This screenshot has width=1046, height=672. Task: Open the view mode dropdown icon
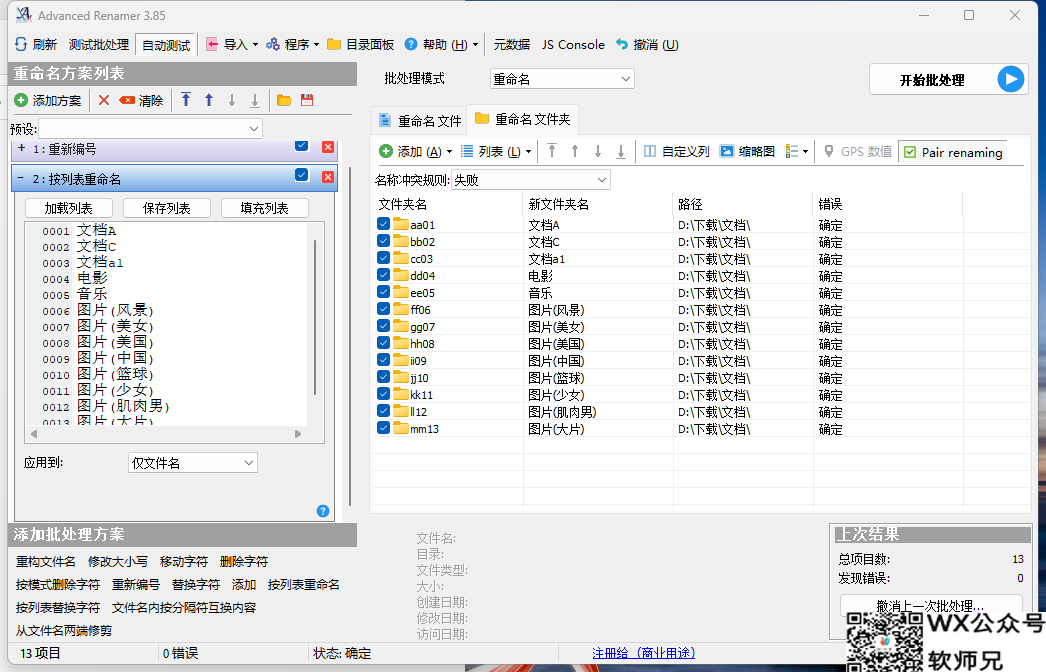click(797, 151)
